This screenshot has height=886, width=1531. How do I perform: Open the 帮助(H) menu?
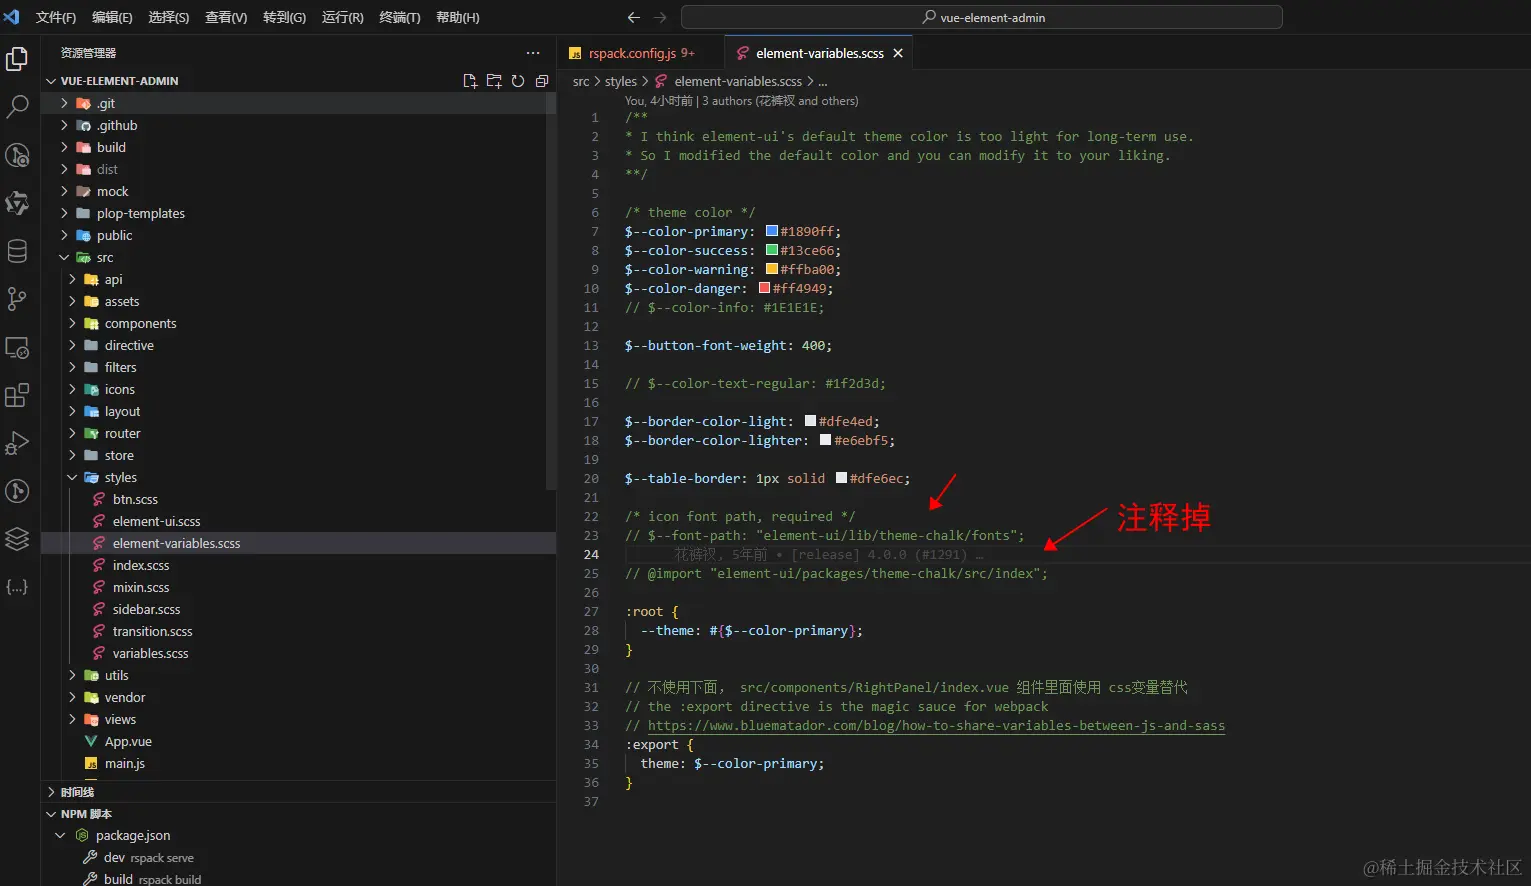click(458, 17)
